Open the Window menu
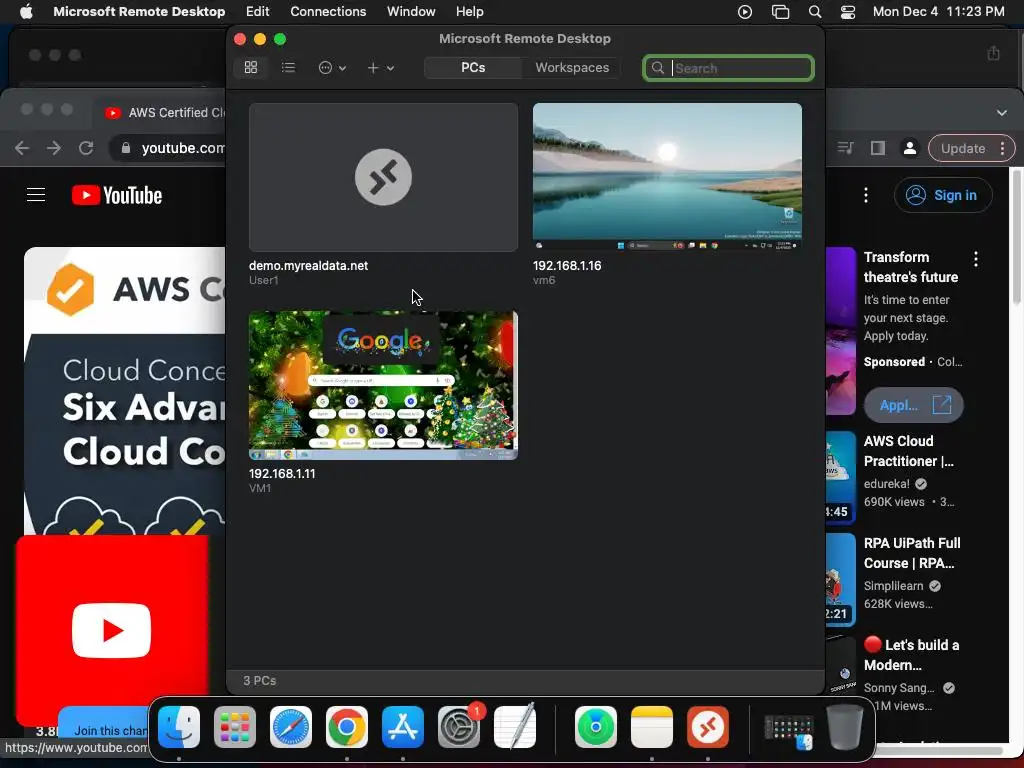Screen dimensions: 1024x768 (411, 12)
